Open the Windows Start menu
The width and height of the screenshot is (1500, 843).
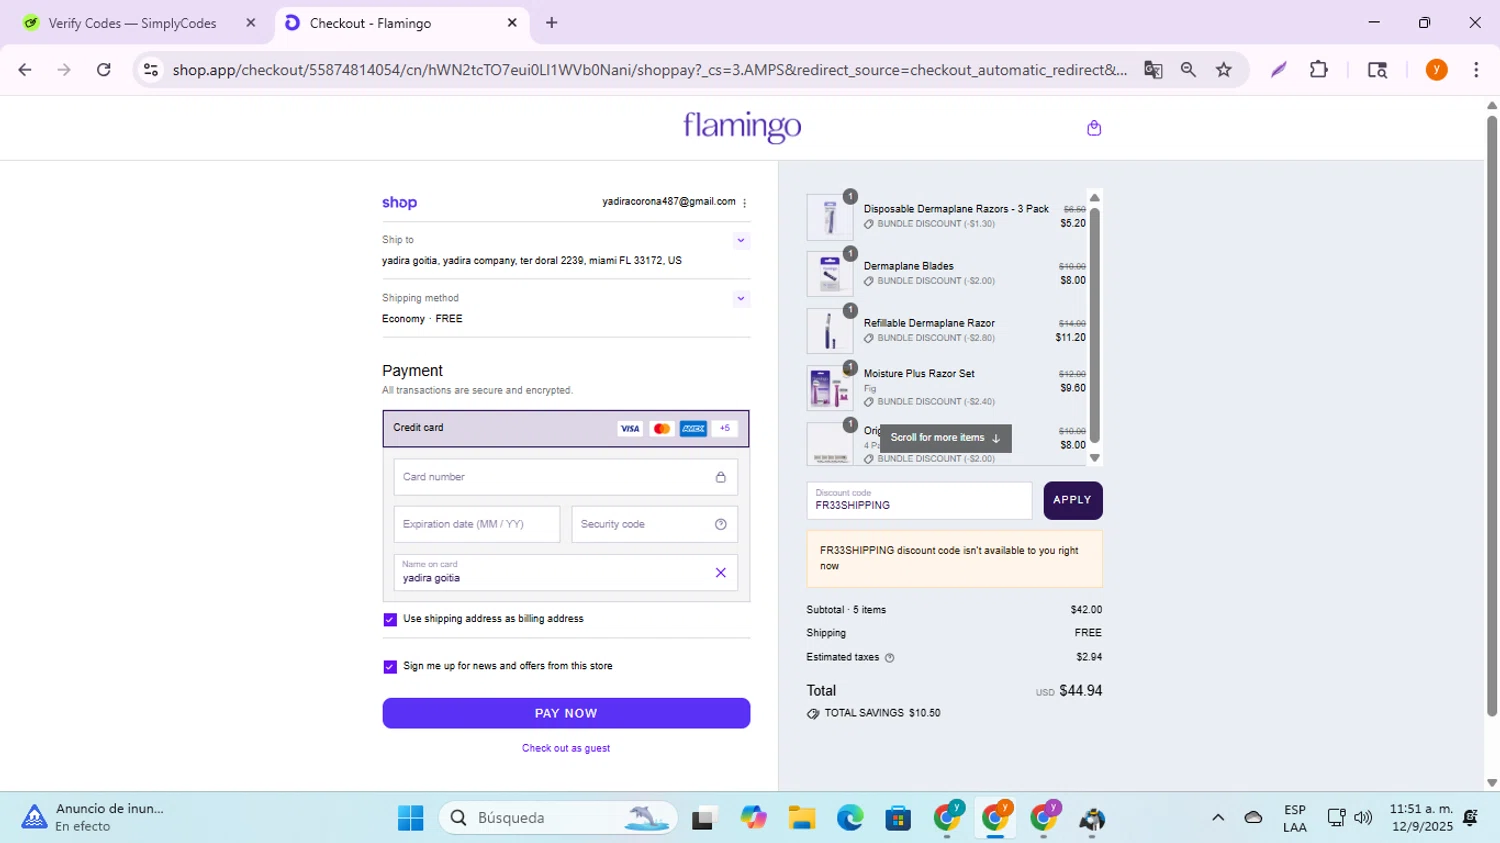(x=410, y=818)
